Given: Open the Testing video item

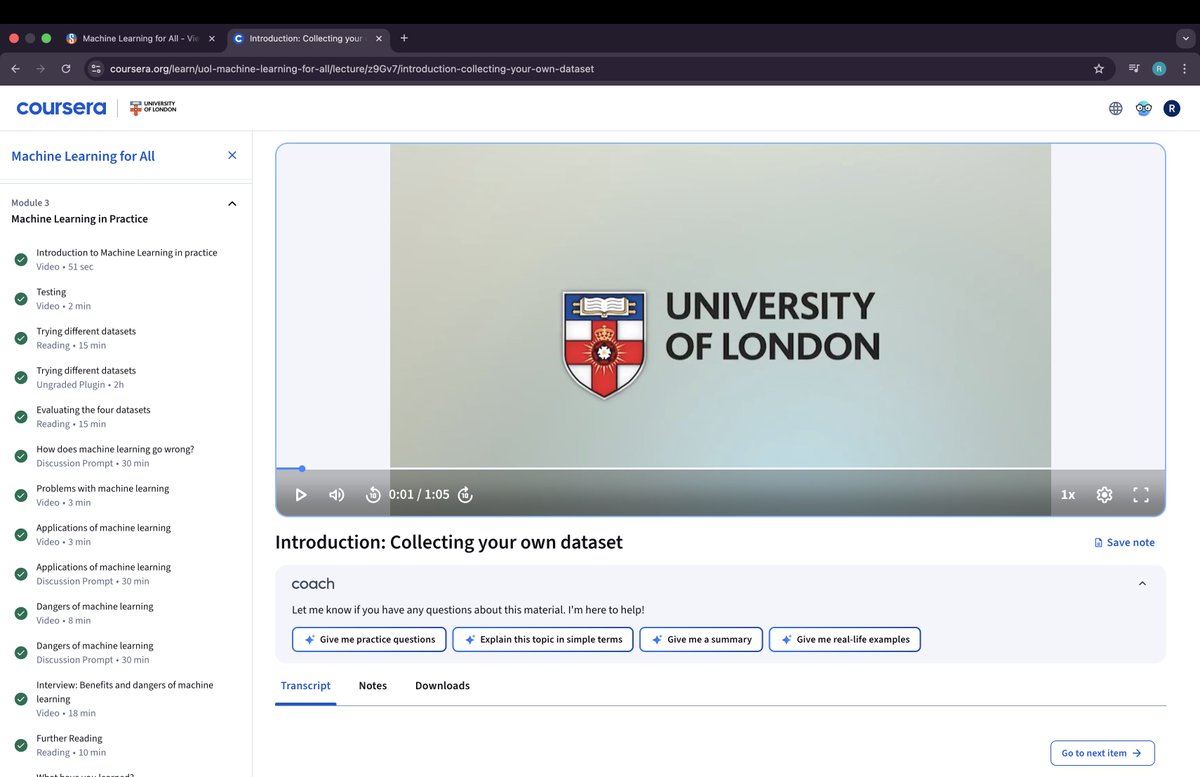Looking at the screenshot, I should tap(126, 299).
